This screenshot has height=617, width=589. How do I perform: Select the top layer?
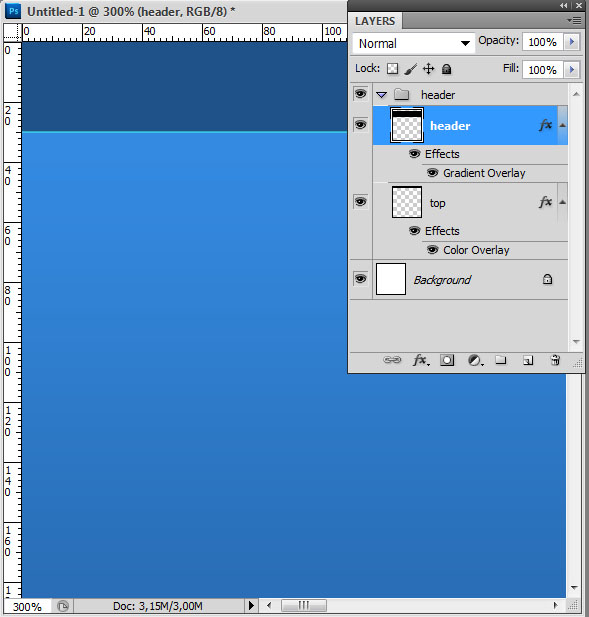pos(470,202)
